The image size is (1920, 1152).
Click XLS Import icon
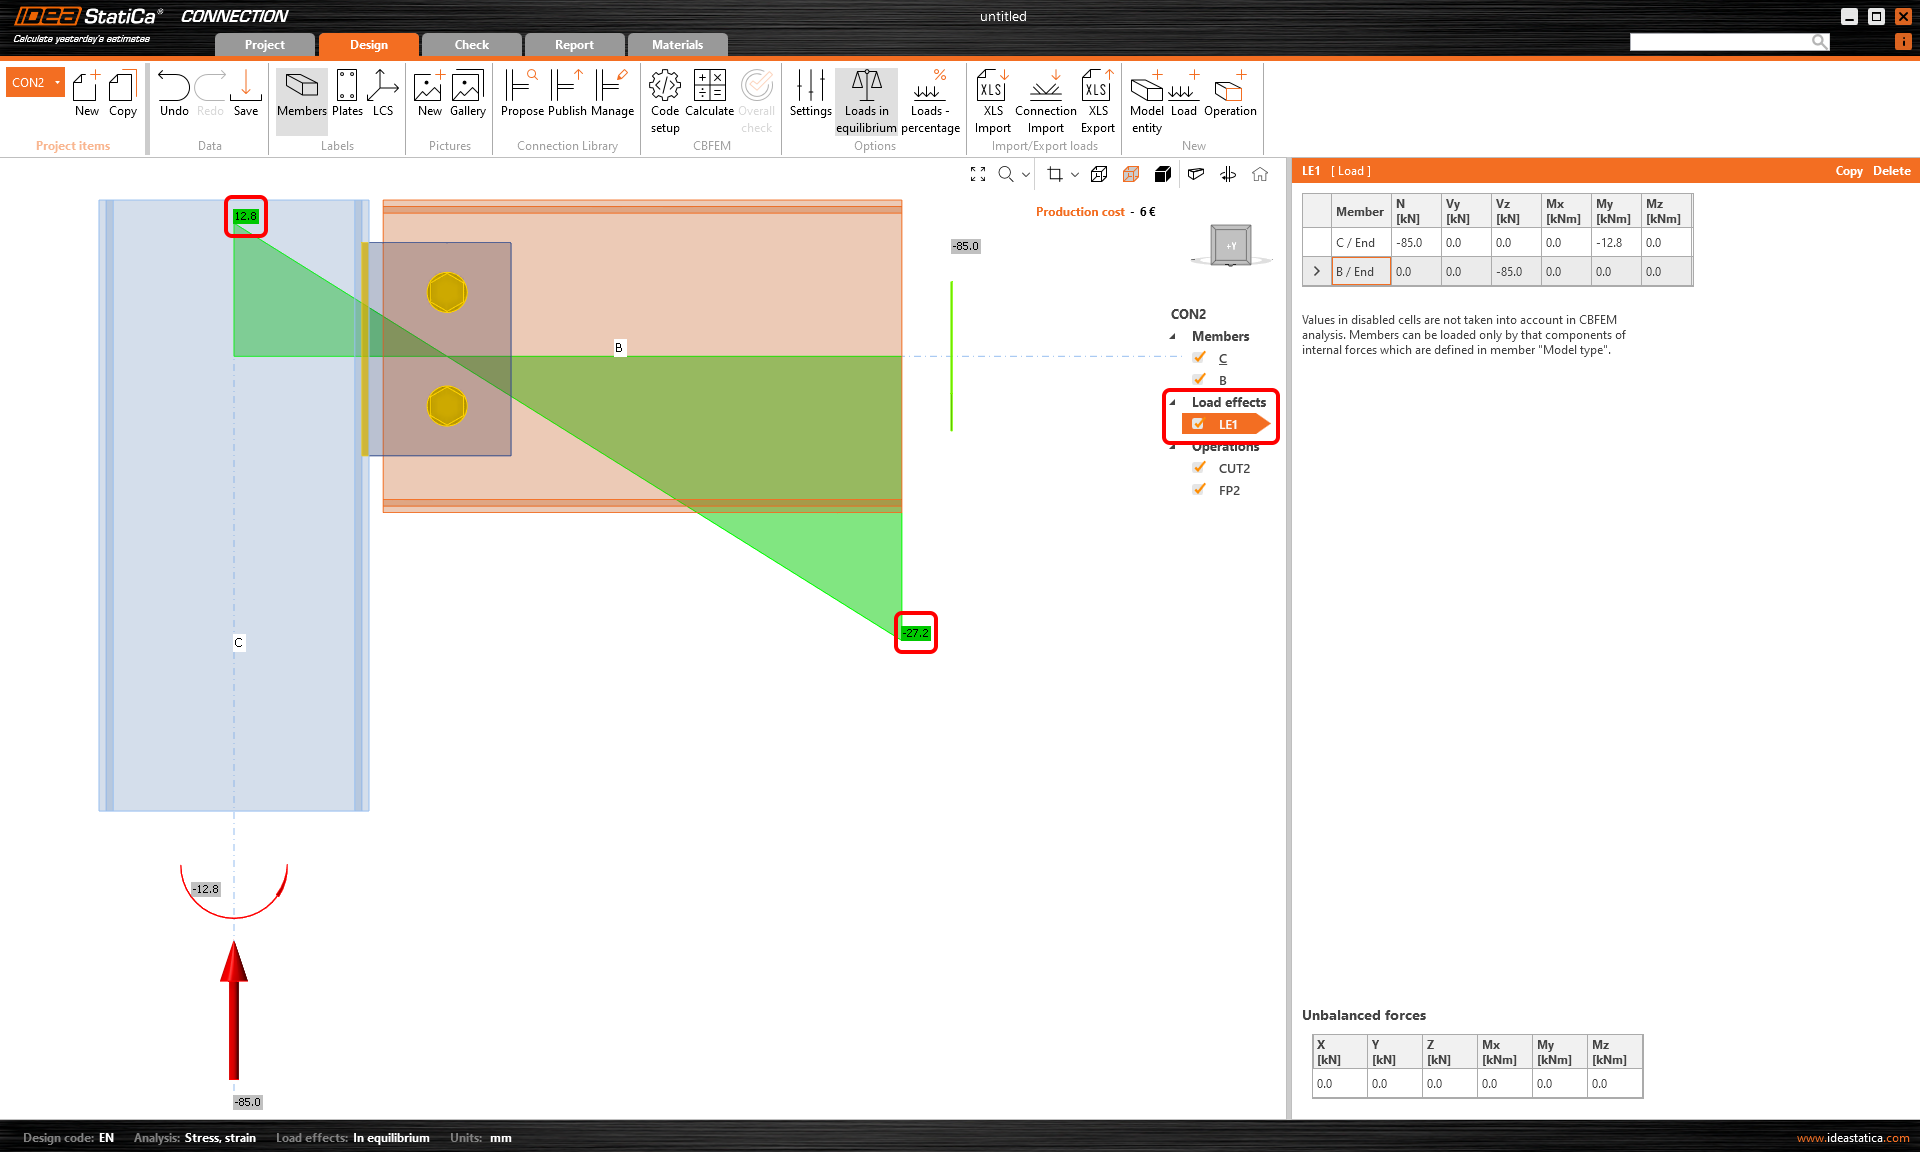991,95
